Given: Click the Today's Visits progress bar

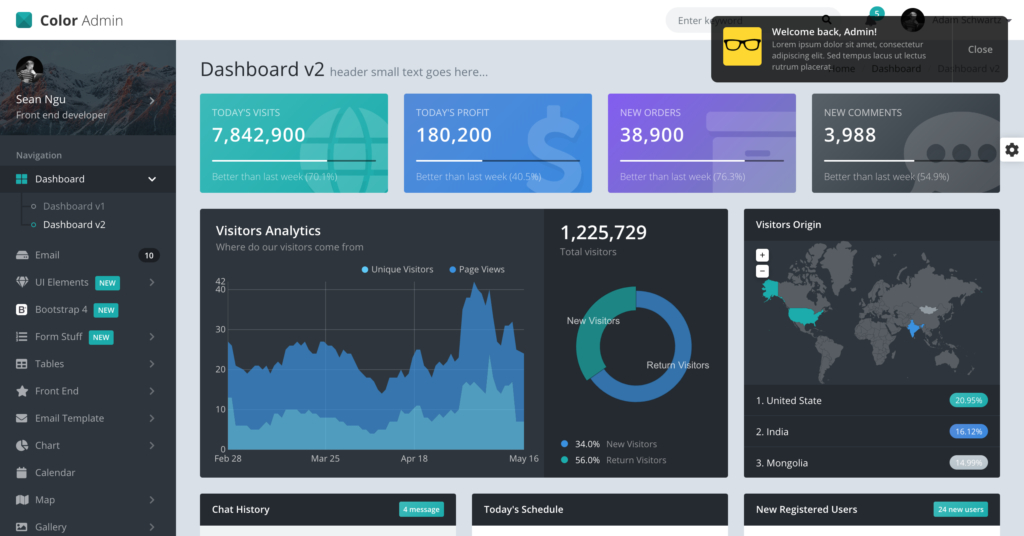Looking at the screenshot, I should 293,160.
